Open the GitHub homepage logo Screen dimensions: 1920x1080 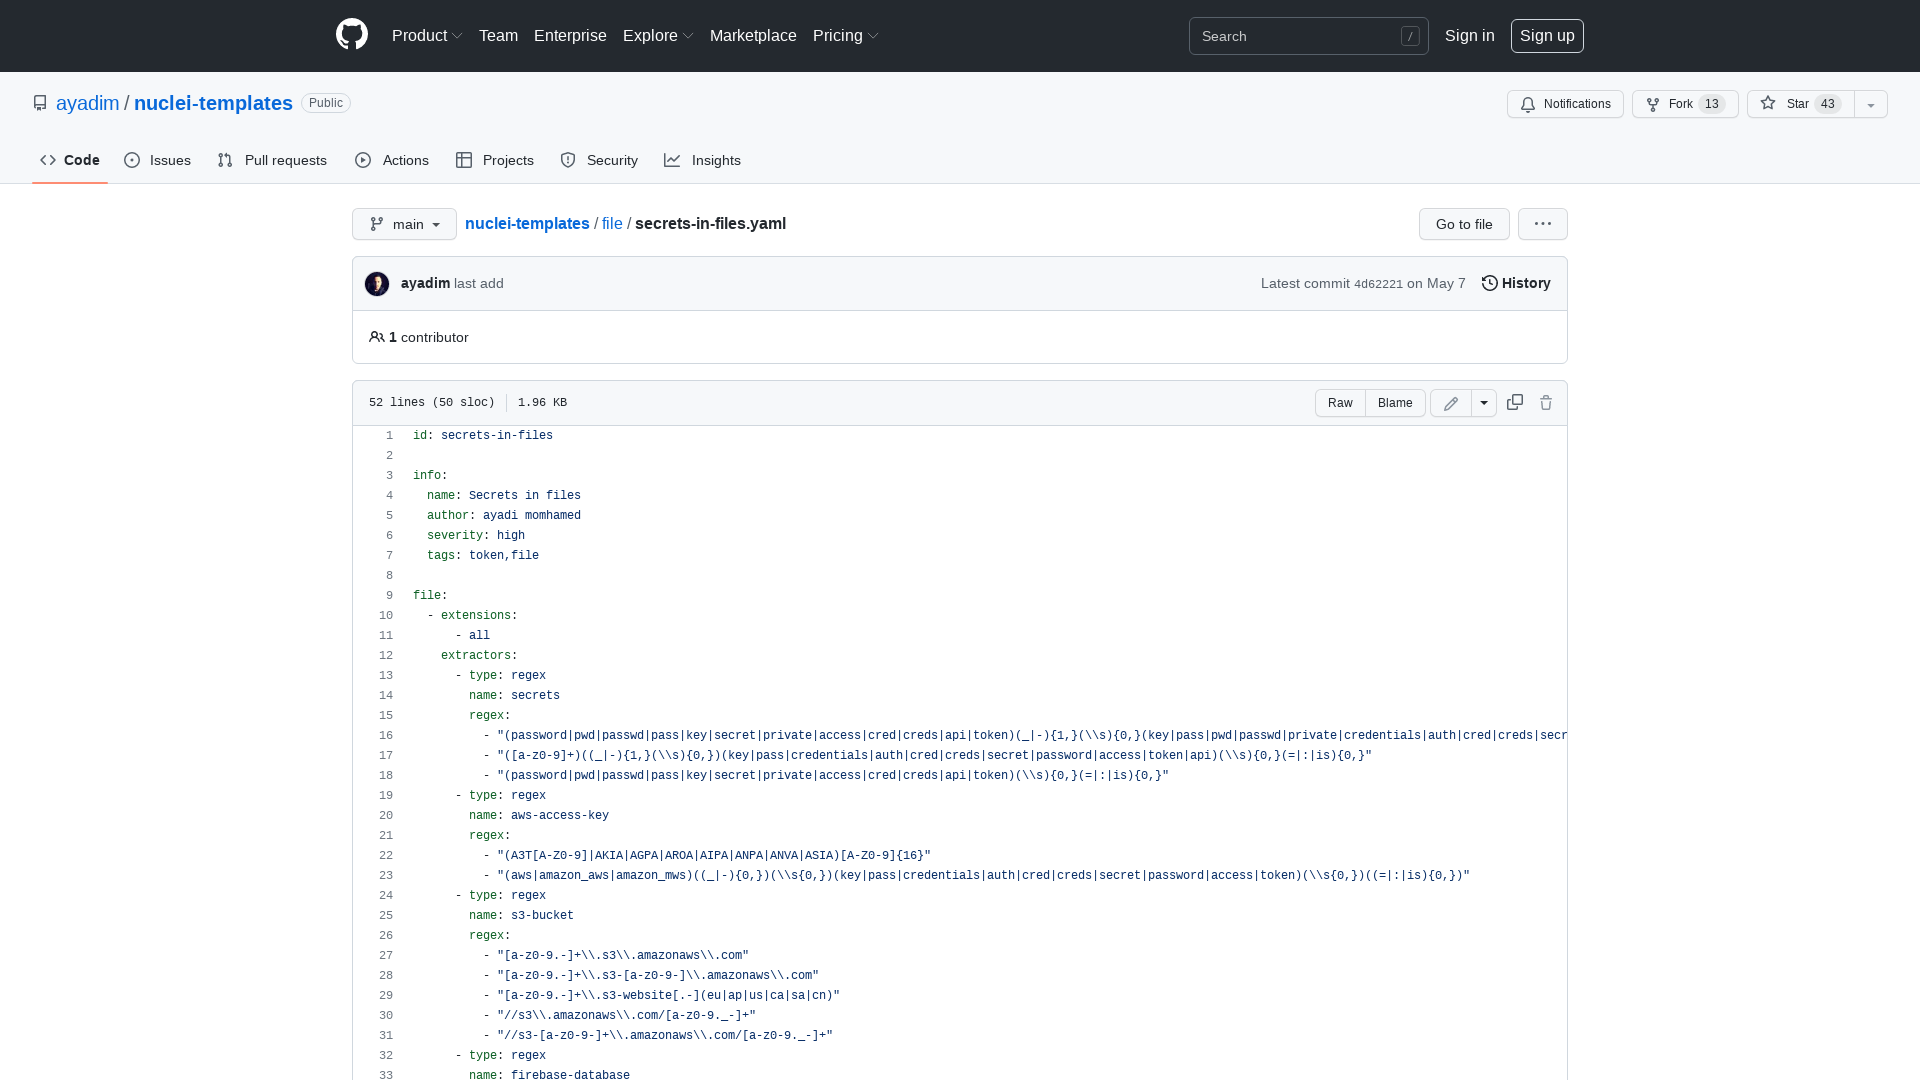coord(352,35)
